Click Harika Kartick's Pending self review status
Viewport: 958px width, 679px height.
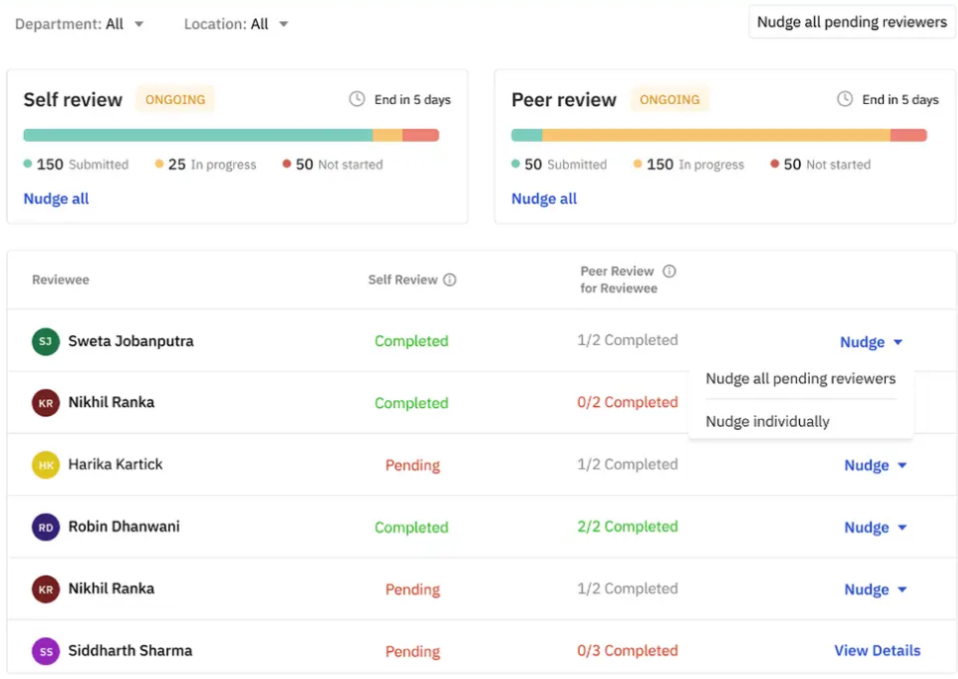412,465
